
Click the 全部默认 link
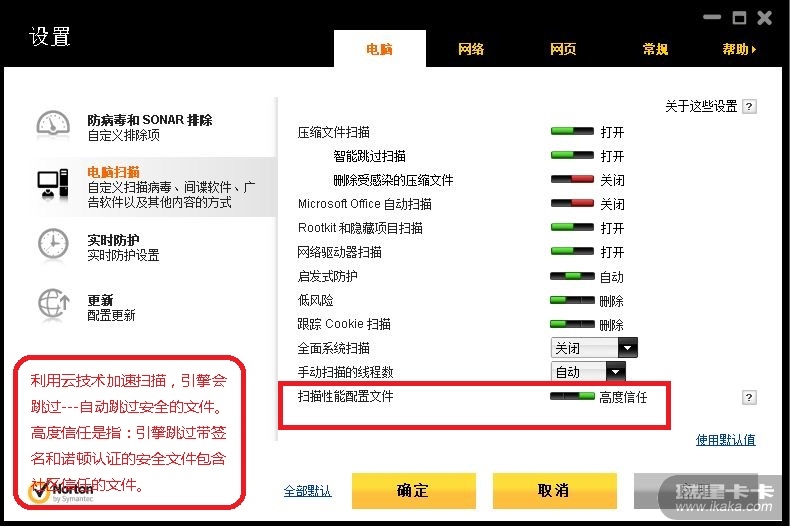tap(307, 491)
